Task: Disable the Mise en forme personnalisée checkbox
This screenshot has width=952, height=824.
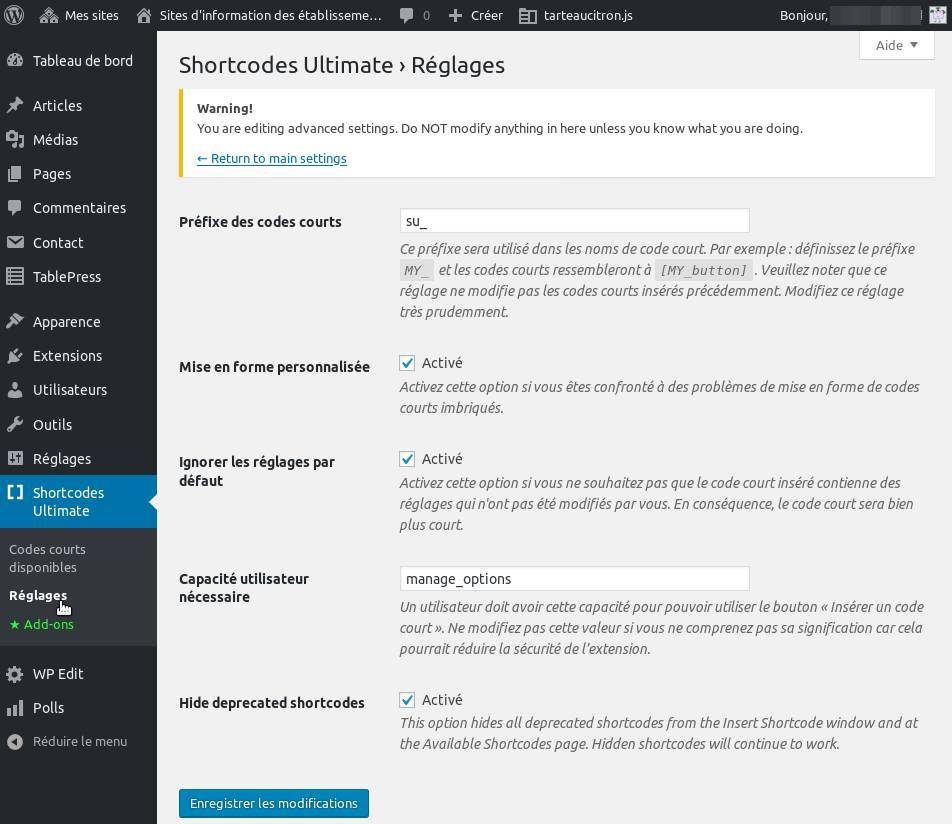Action: click(407, 363)
